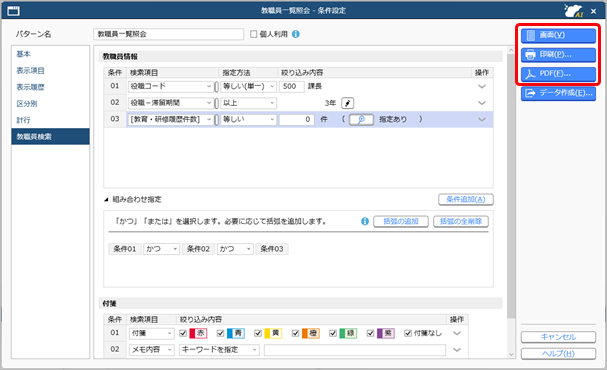Screen dimensions: 607x370
Task: Open the 役職－滞留期間 search item dropdown
Action: [171, 103]
